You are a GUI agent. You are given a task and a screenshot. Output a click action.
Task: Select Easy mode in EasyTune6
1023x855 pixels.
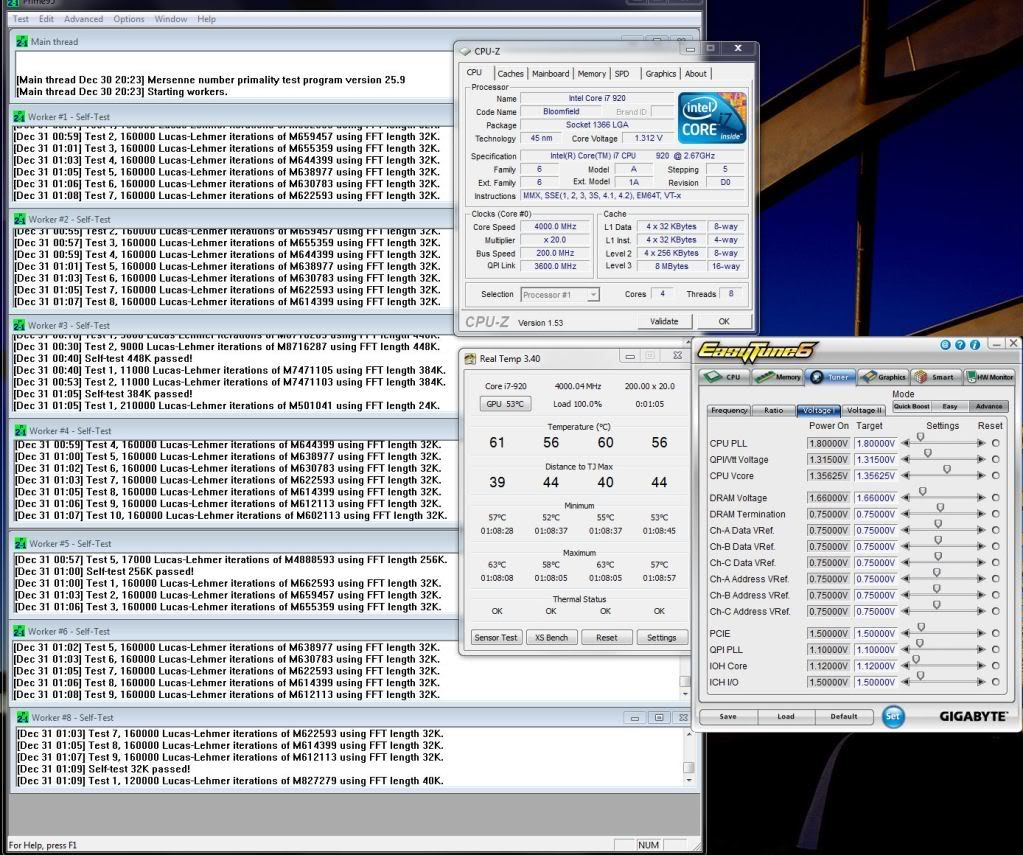(950, 406)
